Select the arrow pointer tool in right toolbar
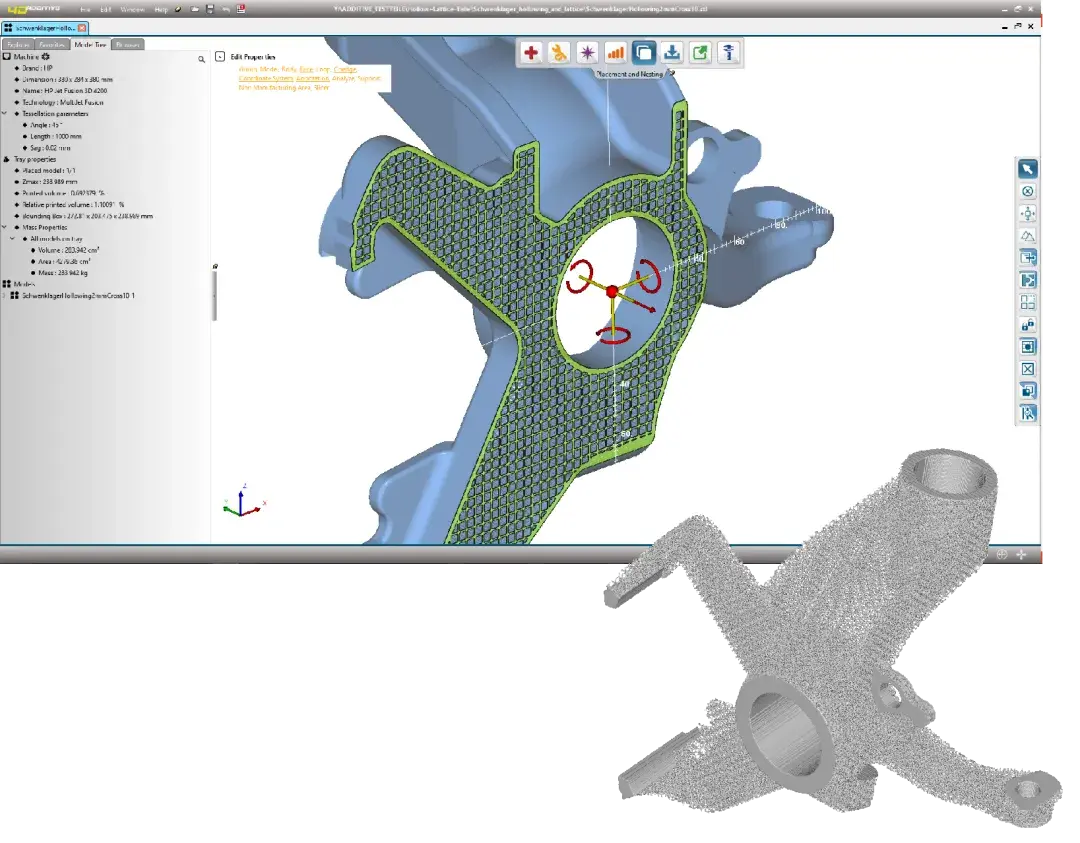Screen dimensions: 1080x843 pyautogui.click(x=1027, y=169)
